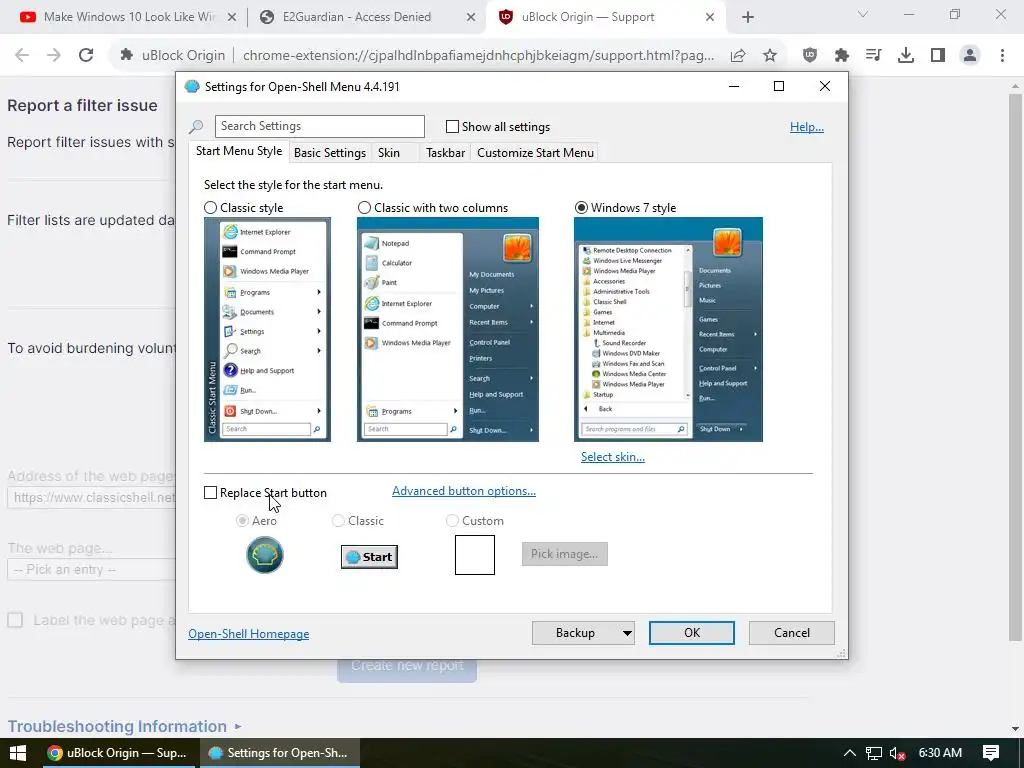Open the uBlock Origin shield toolbar icon
Image resolution: width=1024 pixels, height=768 pixels.
pos(810,56)
